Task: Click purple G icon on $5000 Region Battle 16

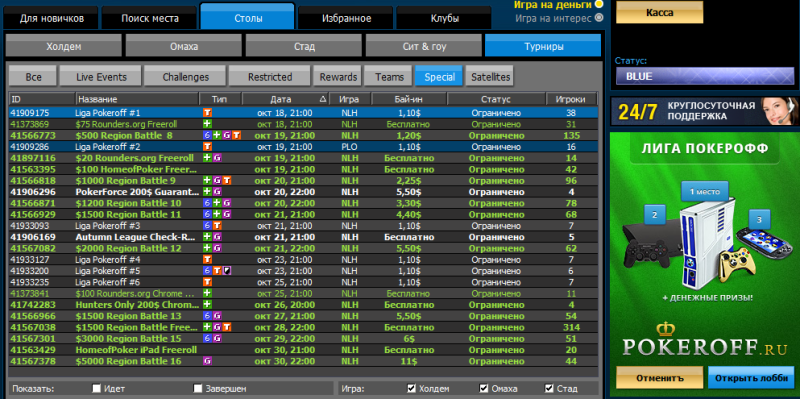Action: click(208, 361)
